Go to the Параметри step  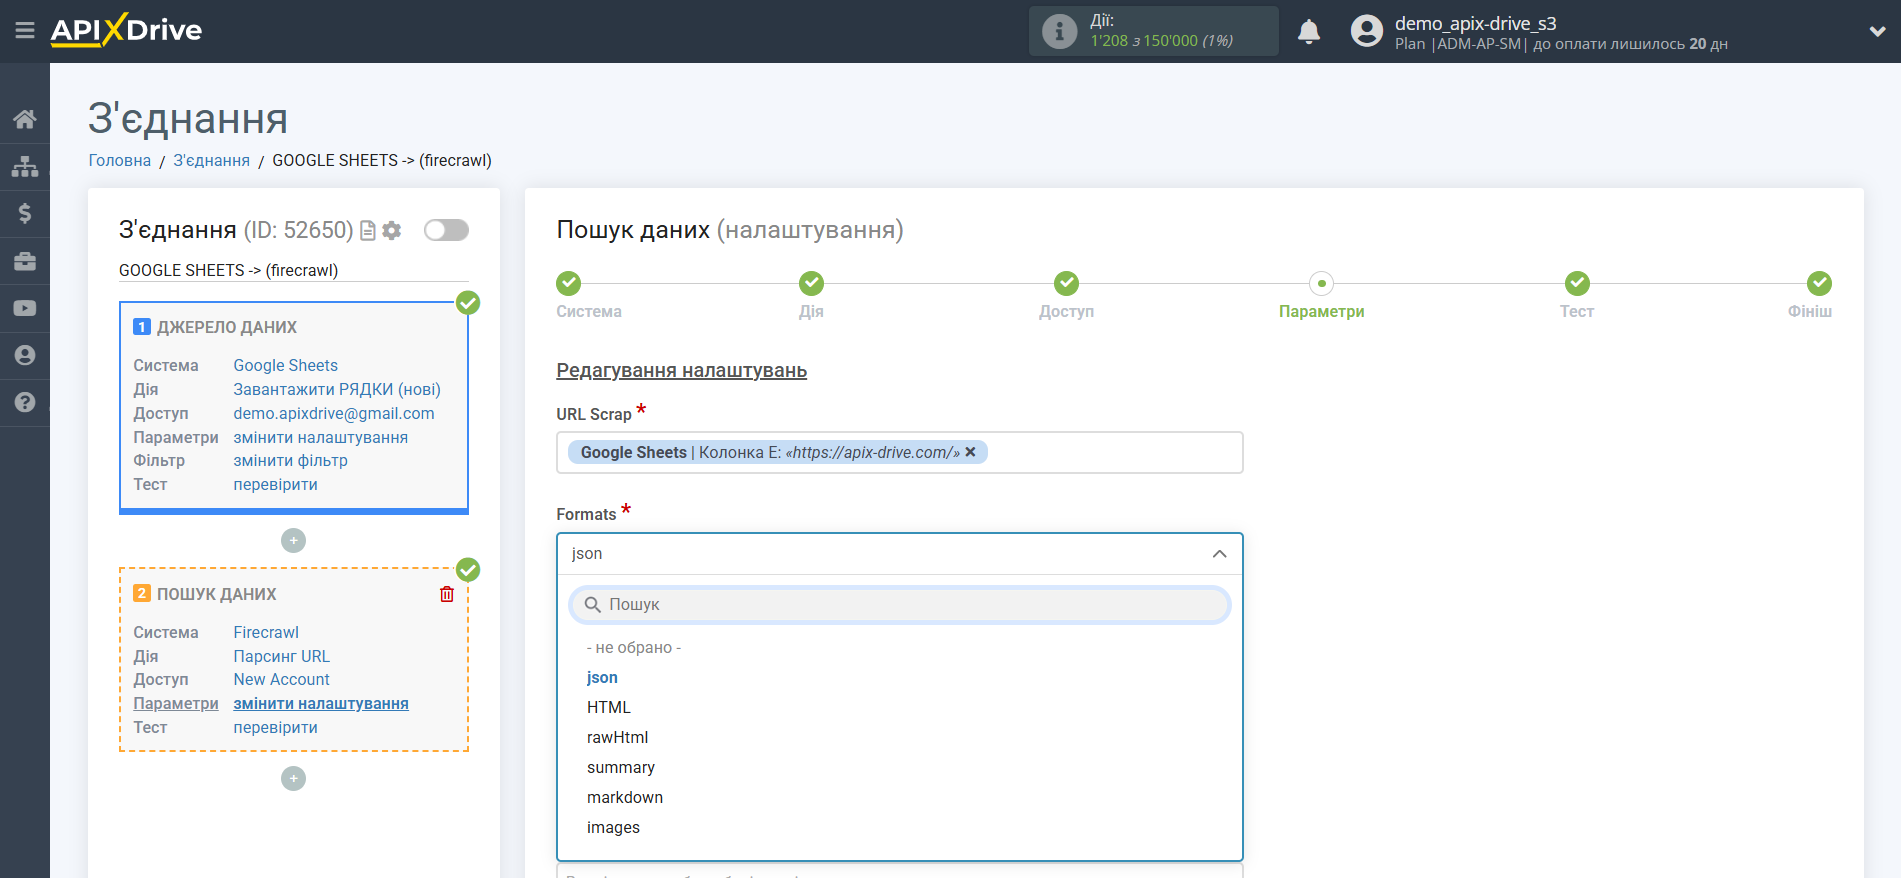click(1322, 284)
